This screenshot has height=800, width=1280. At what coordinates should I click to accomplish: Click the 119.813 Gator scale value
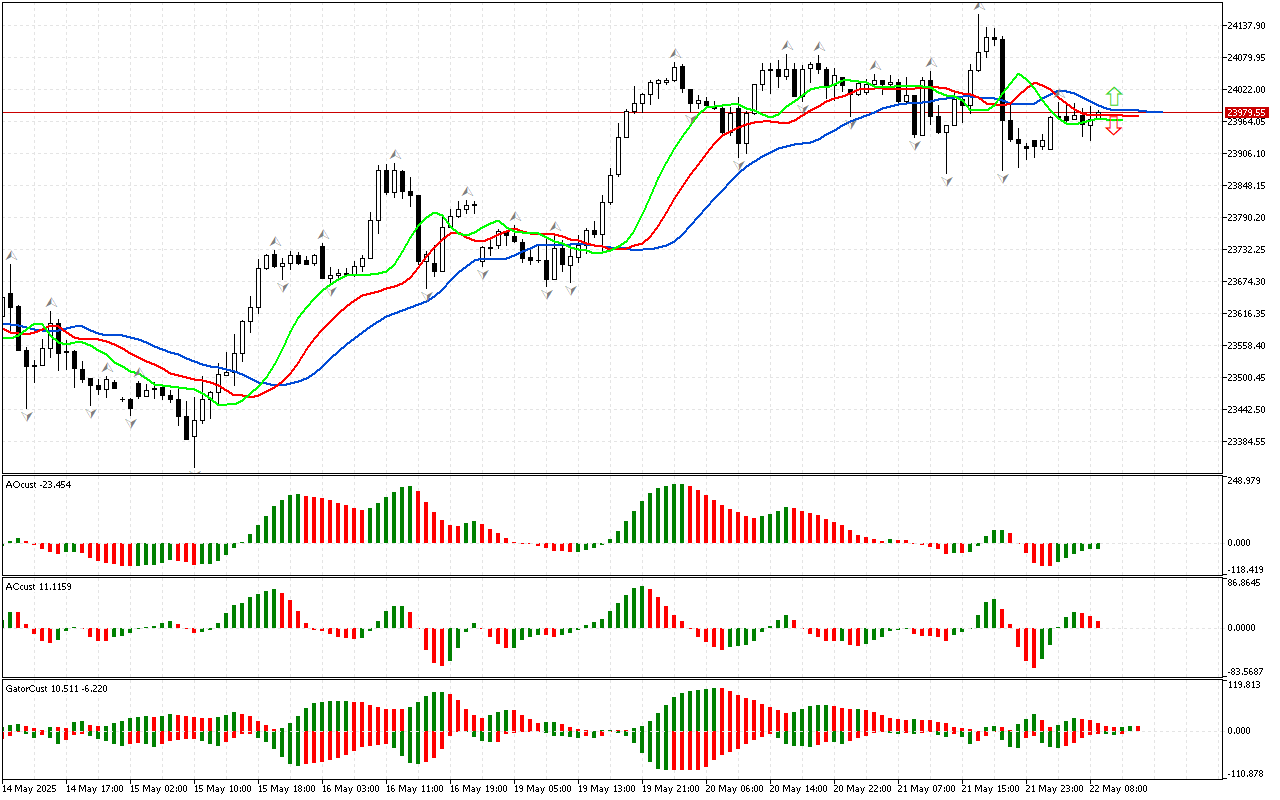click(1245, 685)
